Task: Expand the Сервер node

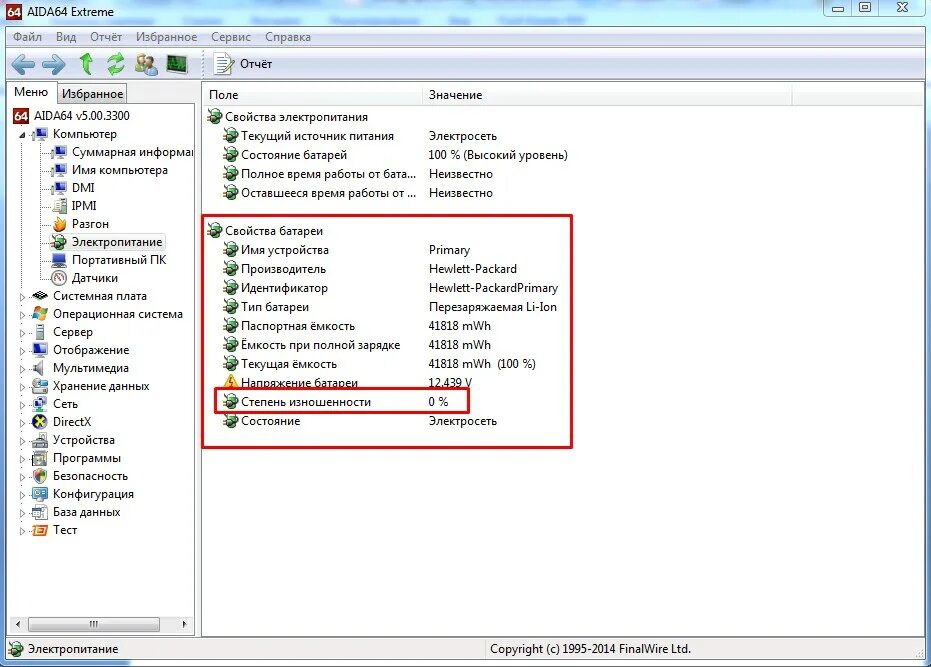Action: coord(23,333)
